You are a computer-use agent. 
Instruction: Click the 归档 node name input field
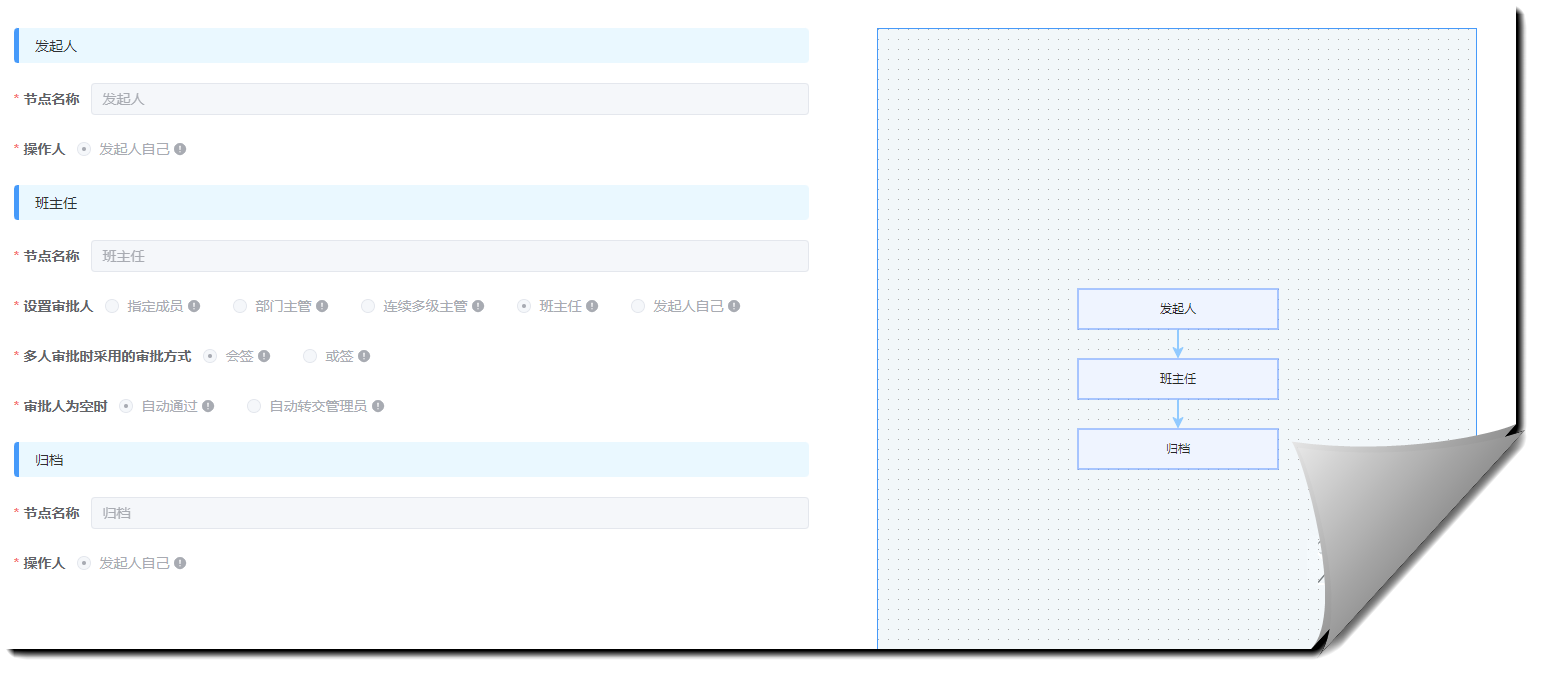[x=449, y=512]
